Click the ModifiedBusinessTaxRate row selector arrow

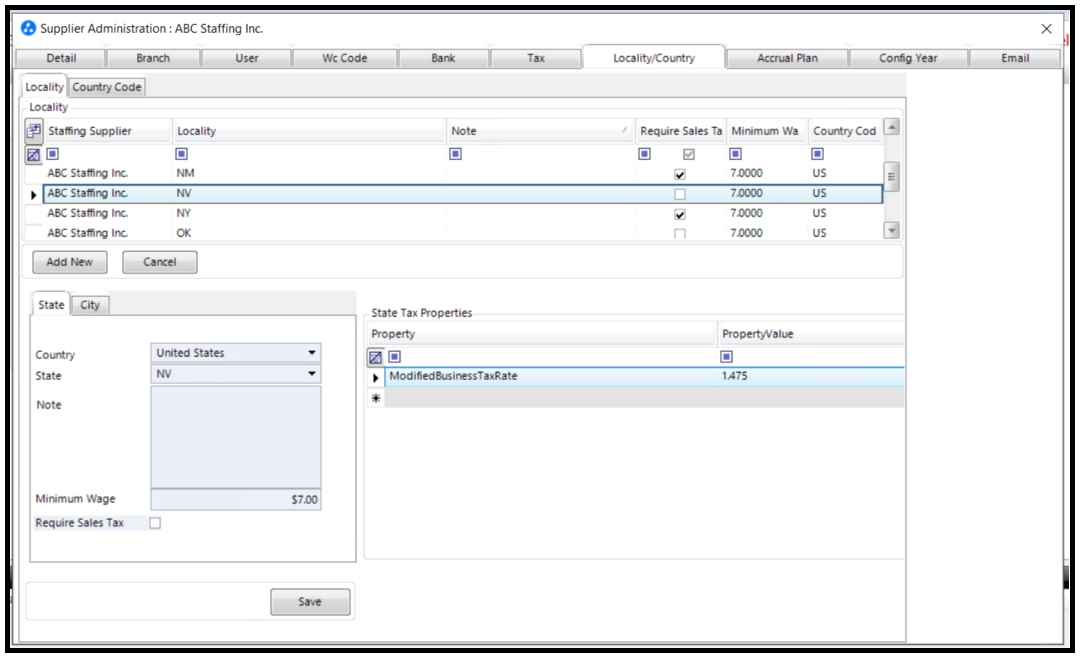pyautogui.click(x=376, y=378)
